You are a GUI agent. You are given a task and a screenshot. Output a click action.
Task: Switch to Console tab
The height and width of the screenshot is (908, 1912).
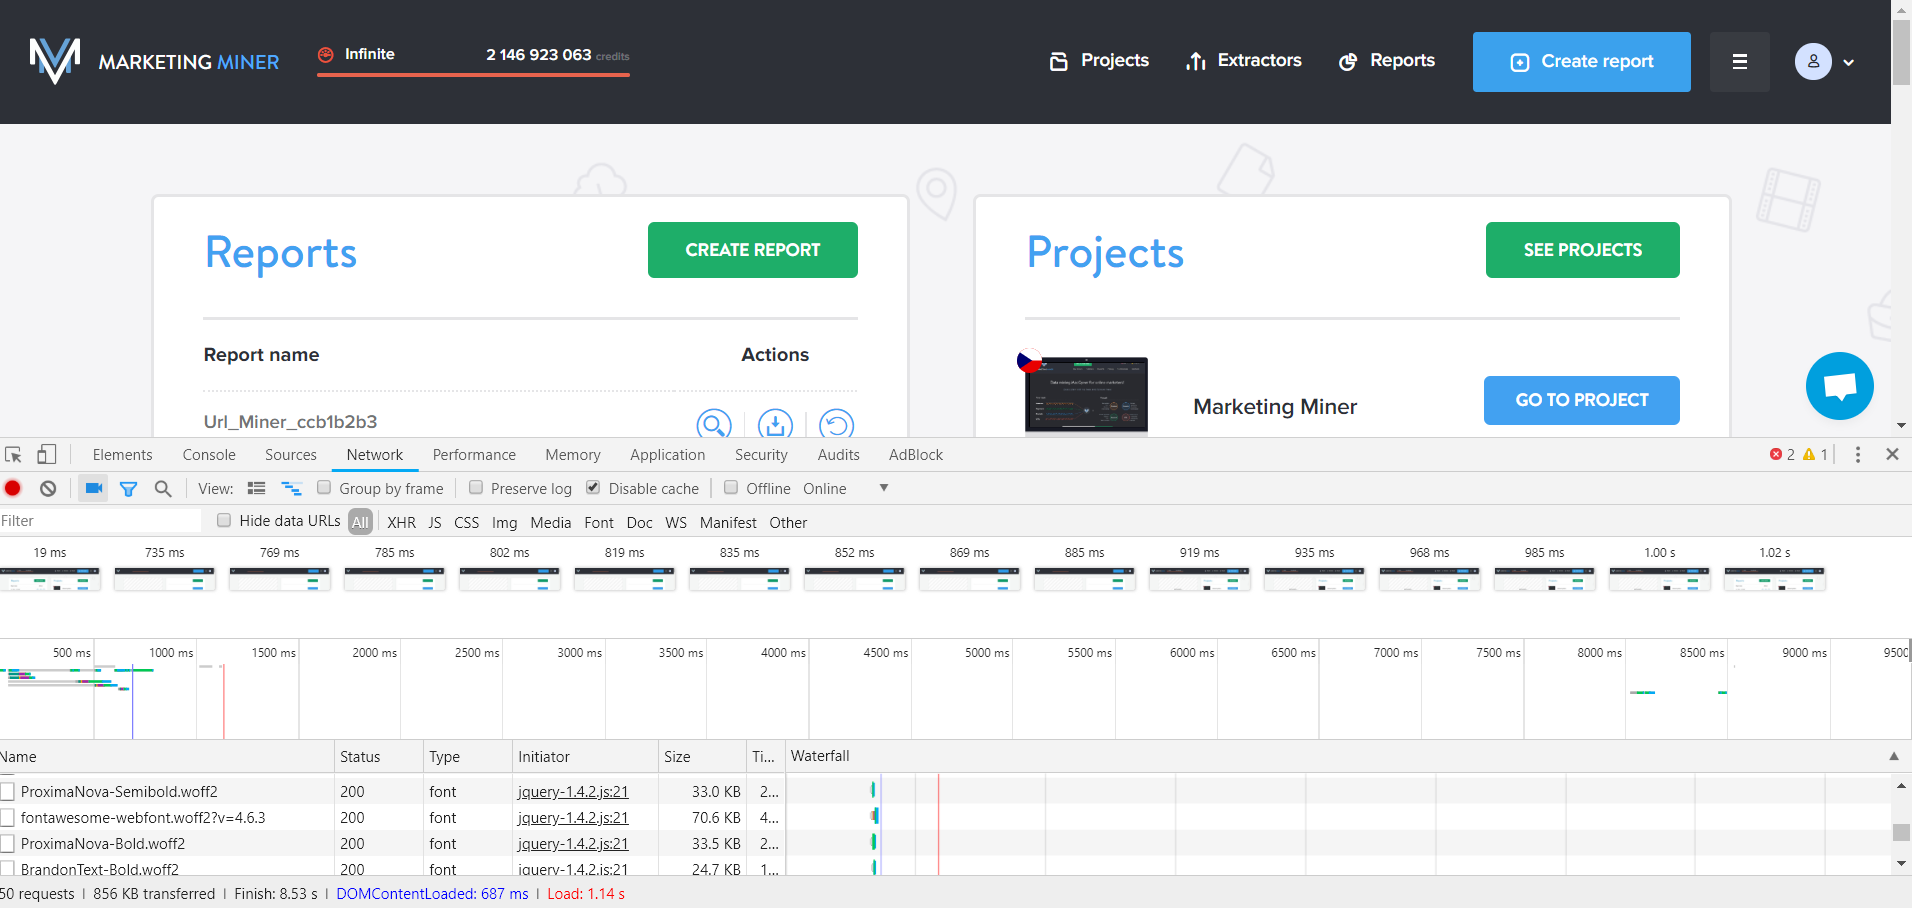coord(209,455)
